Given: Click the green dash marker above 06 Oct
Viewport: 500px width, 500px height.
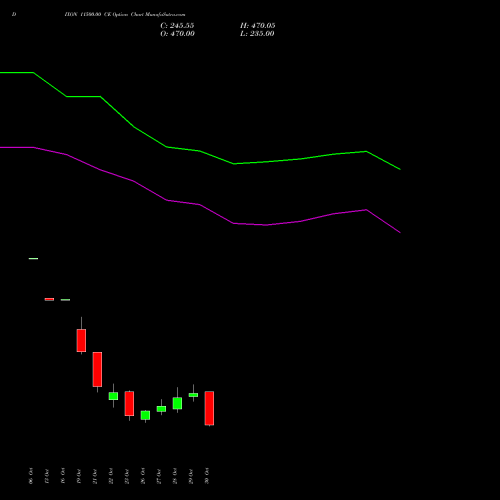Looking at the screenshot, I should [x=33, y=259].
